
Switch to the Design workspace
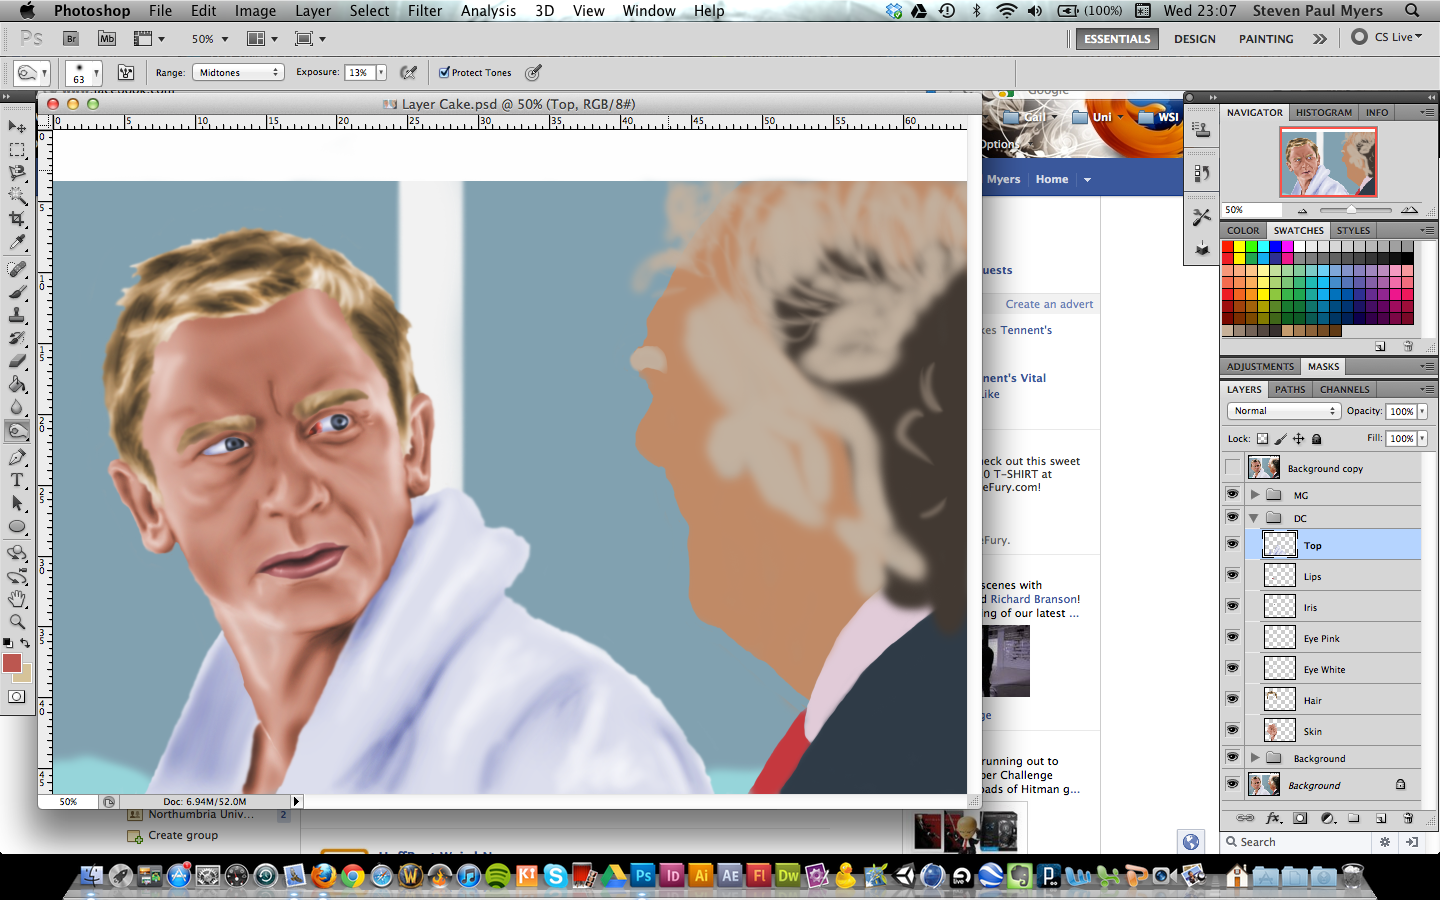click(1195, 39)
